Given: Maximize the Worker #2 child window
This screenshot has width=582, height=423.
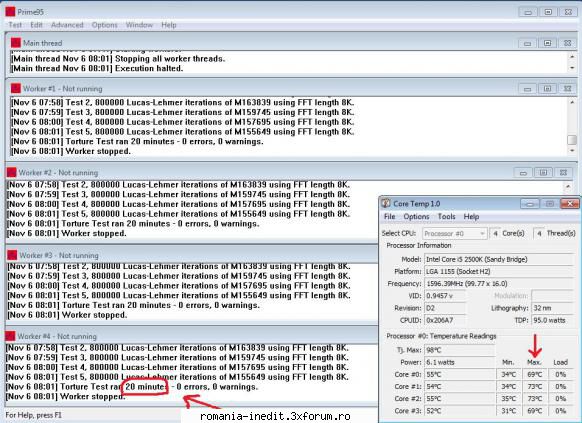Looking at the screenshot, I should tap(543, 173).
